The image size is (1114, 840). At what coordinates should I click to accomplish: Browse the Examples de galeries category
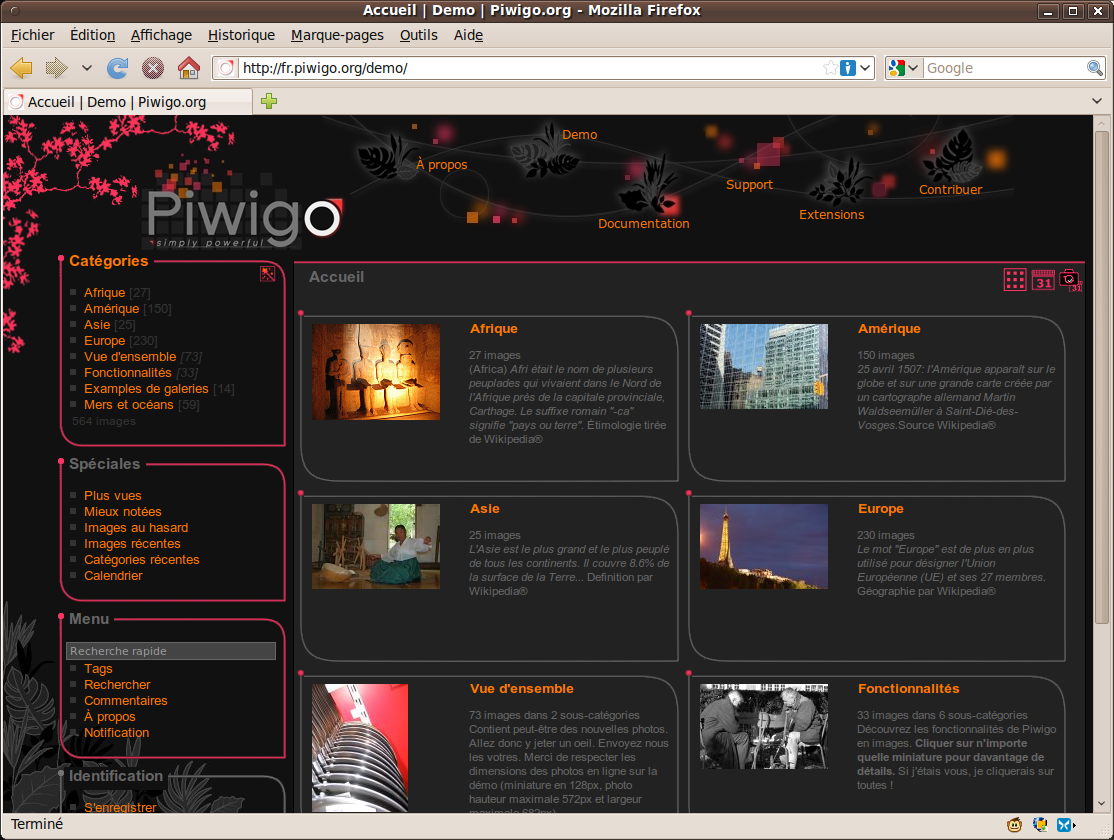click(x=146, y=389)
